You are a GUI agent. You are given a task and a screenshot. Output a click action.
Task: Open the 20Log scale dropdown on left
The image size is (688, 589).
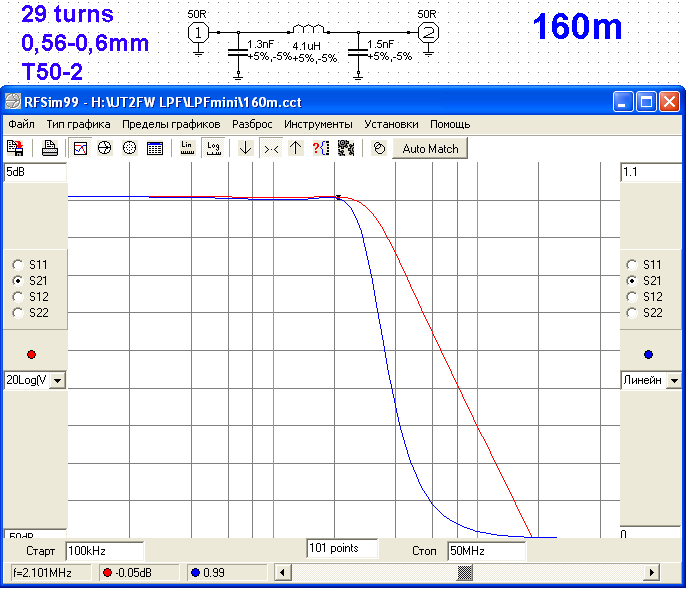(x=56, y=380)
